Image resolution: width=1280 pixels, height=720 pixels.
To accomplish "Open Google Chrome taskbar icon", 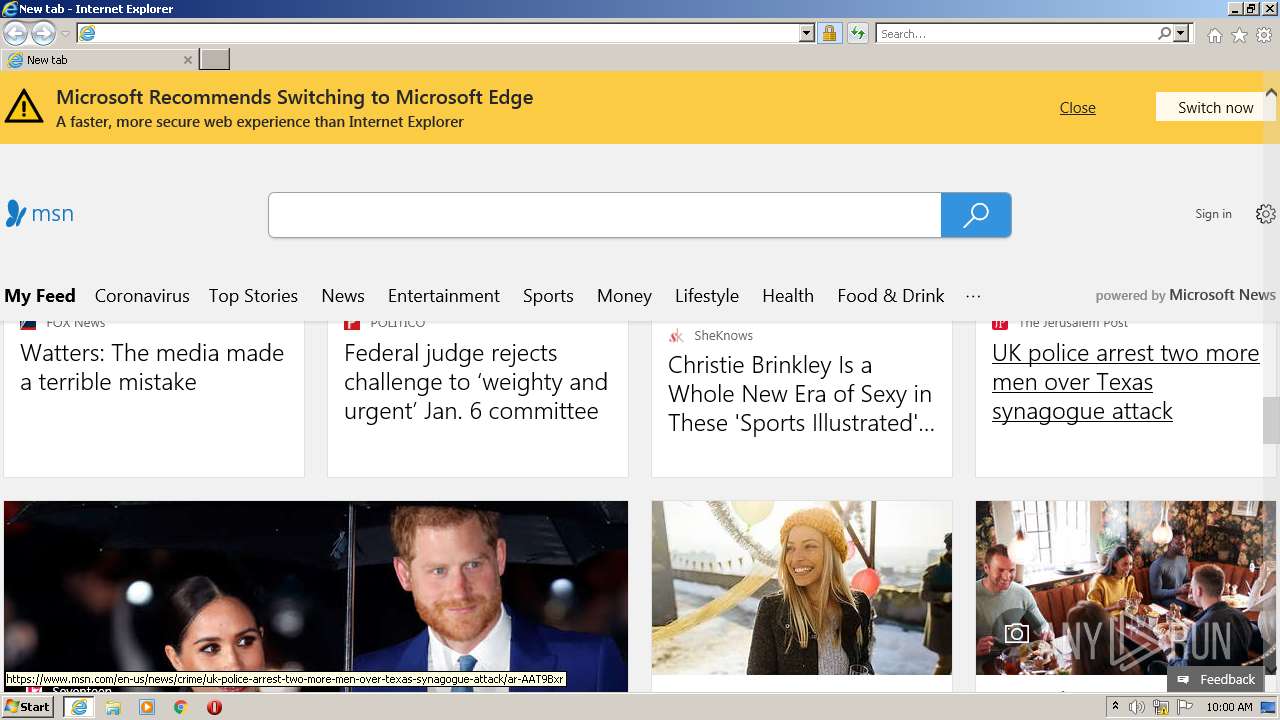I will (x=180, y=707).
